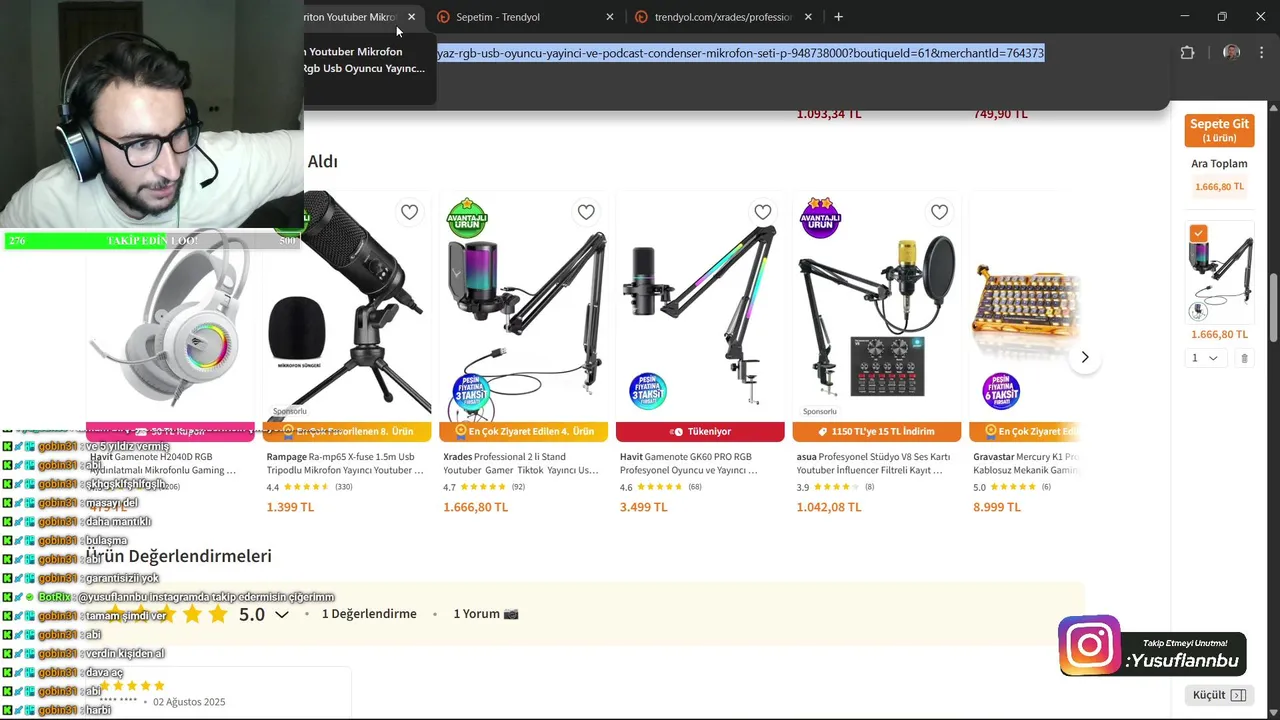Click the Instagram logo overlay
The width and height of the screenshot is (1280, 720).
click(1090, 646)
